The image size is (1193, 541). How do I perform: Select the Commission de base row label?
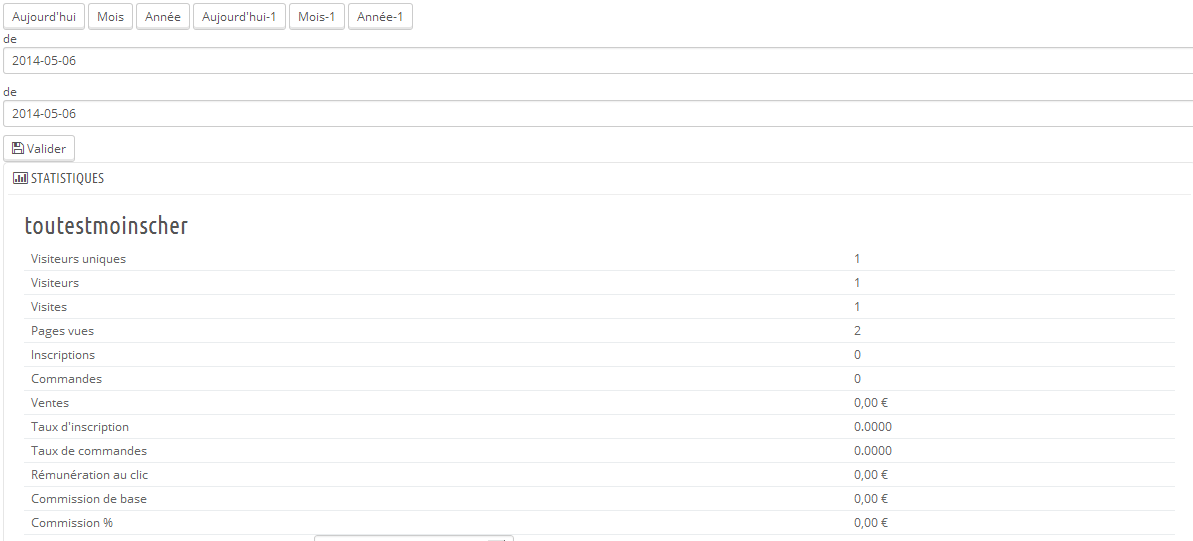point(89,499)
